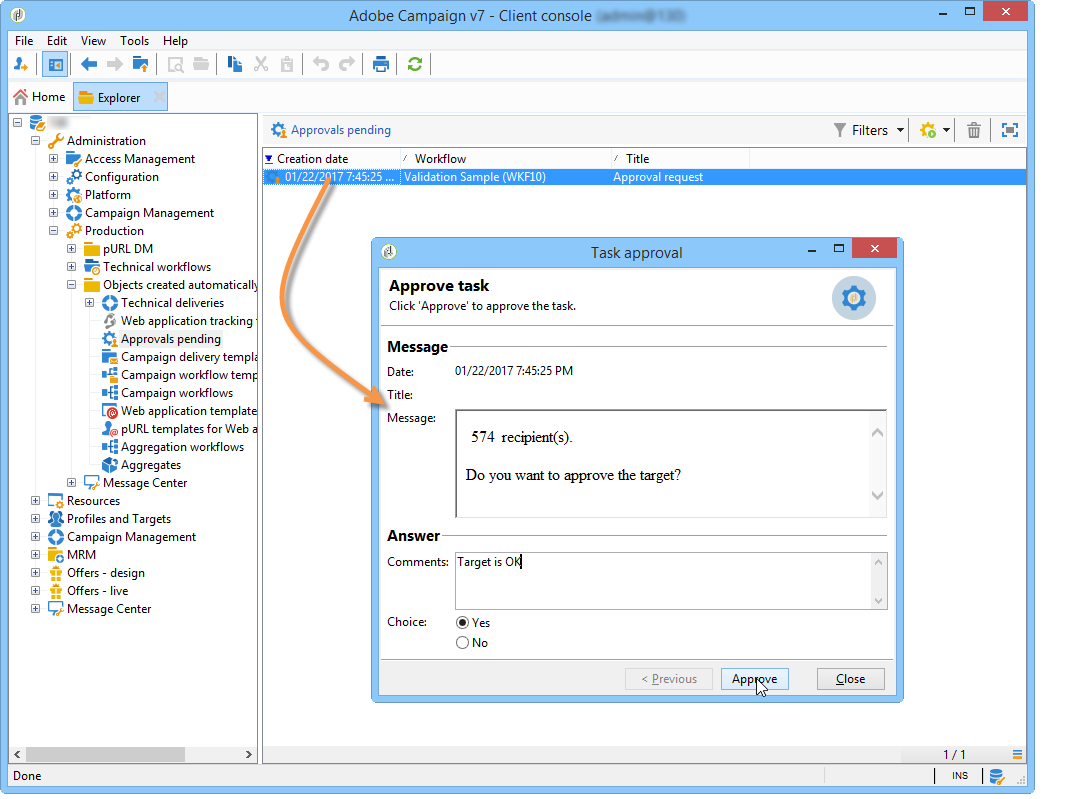Click the cut scissors icon

(261, 64)
